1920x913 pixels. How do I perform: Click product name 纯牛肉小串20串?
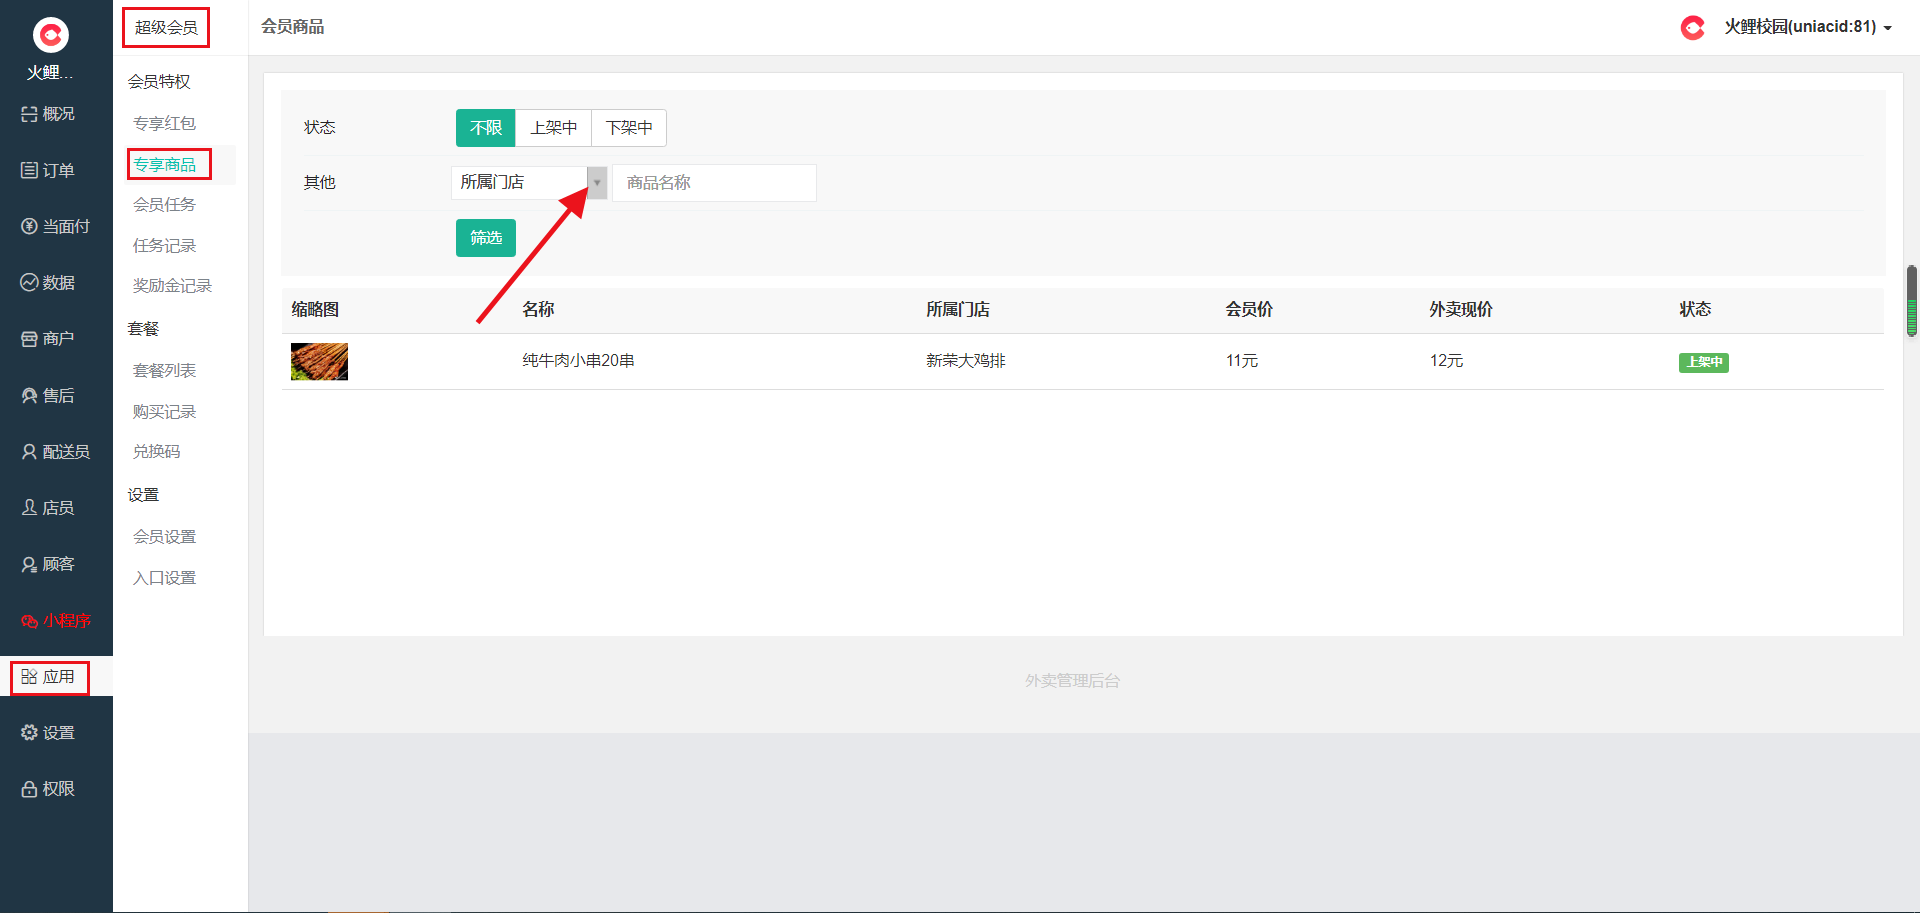pyautogui.click(x=578, y=360)
